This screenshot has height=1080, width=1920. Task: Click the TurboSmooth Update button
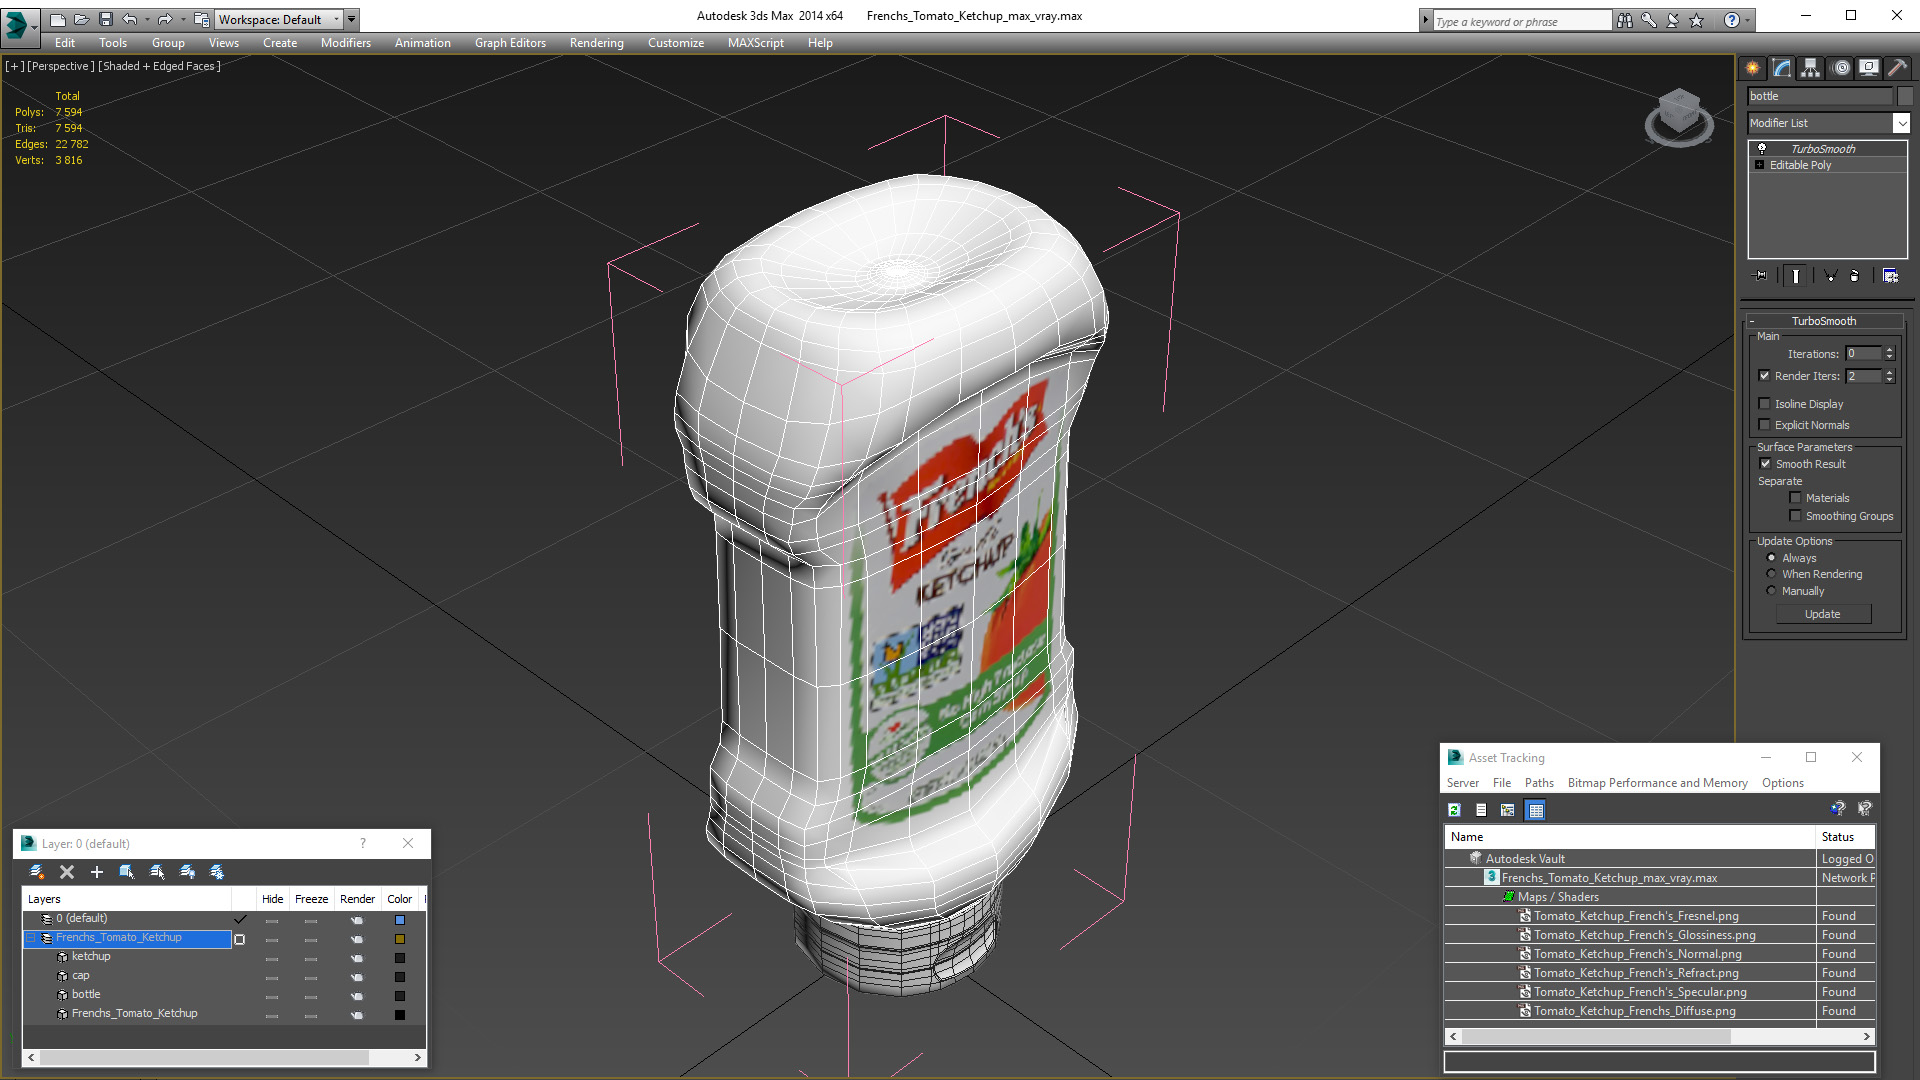pos(1823,614)
